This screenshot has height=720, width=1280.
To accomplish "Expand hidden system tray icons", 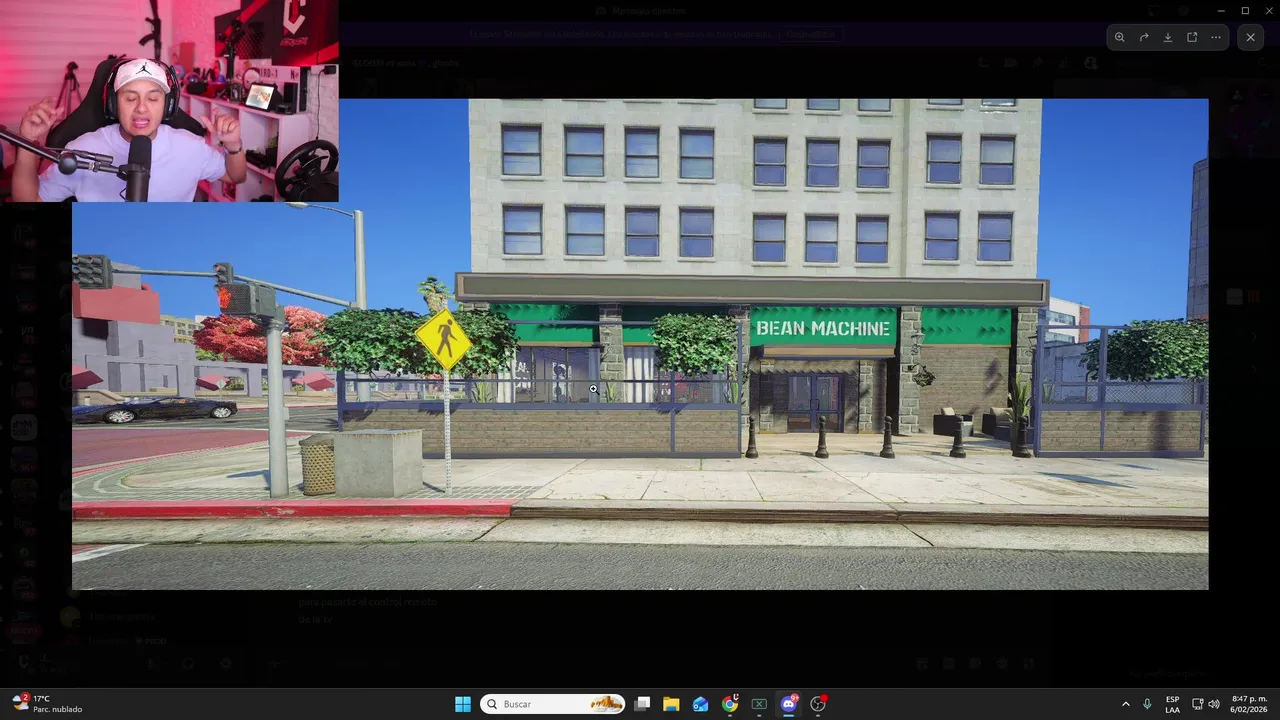I will (1125, 704).
